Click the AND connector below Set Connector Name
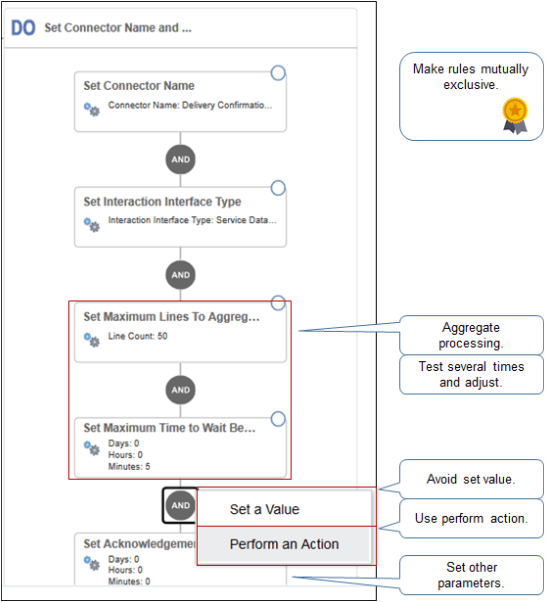Image resolution: width=545 pixels, height=602 pixels. (x=180, y=159)
